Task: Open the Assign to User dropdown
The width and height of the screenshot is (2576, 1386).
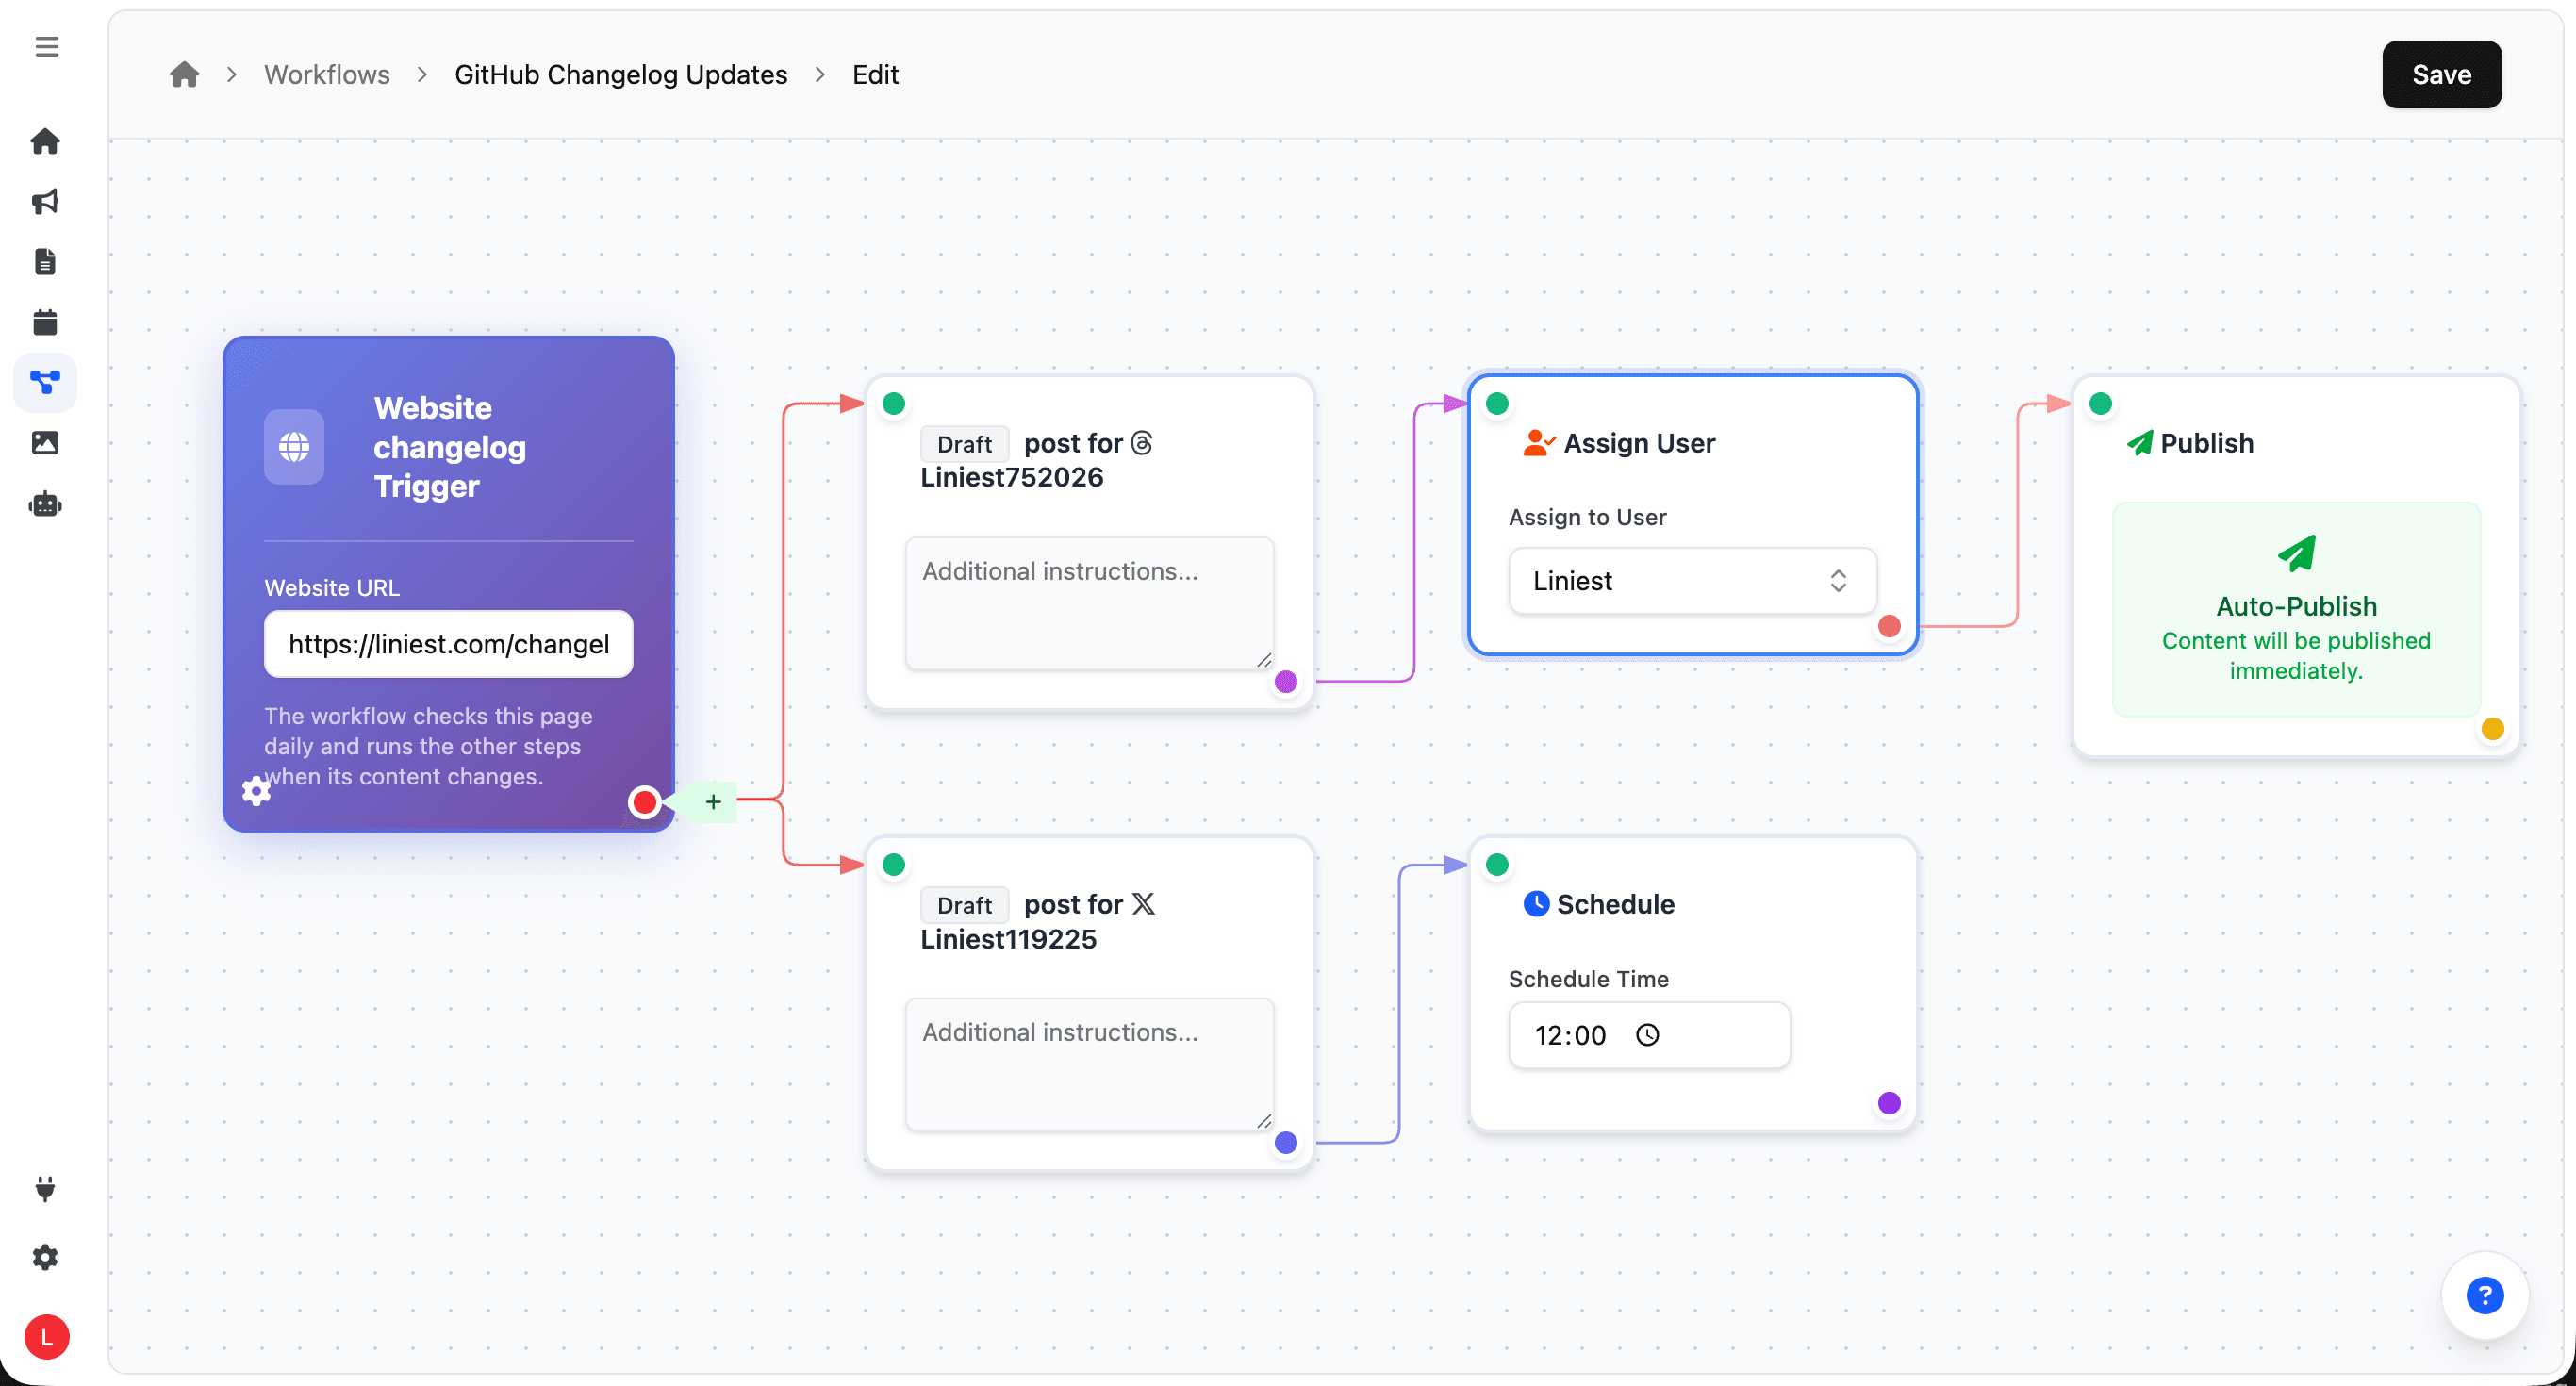Action: 1691,581
